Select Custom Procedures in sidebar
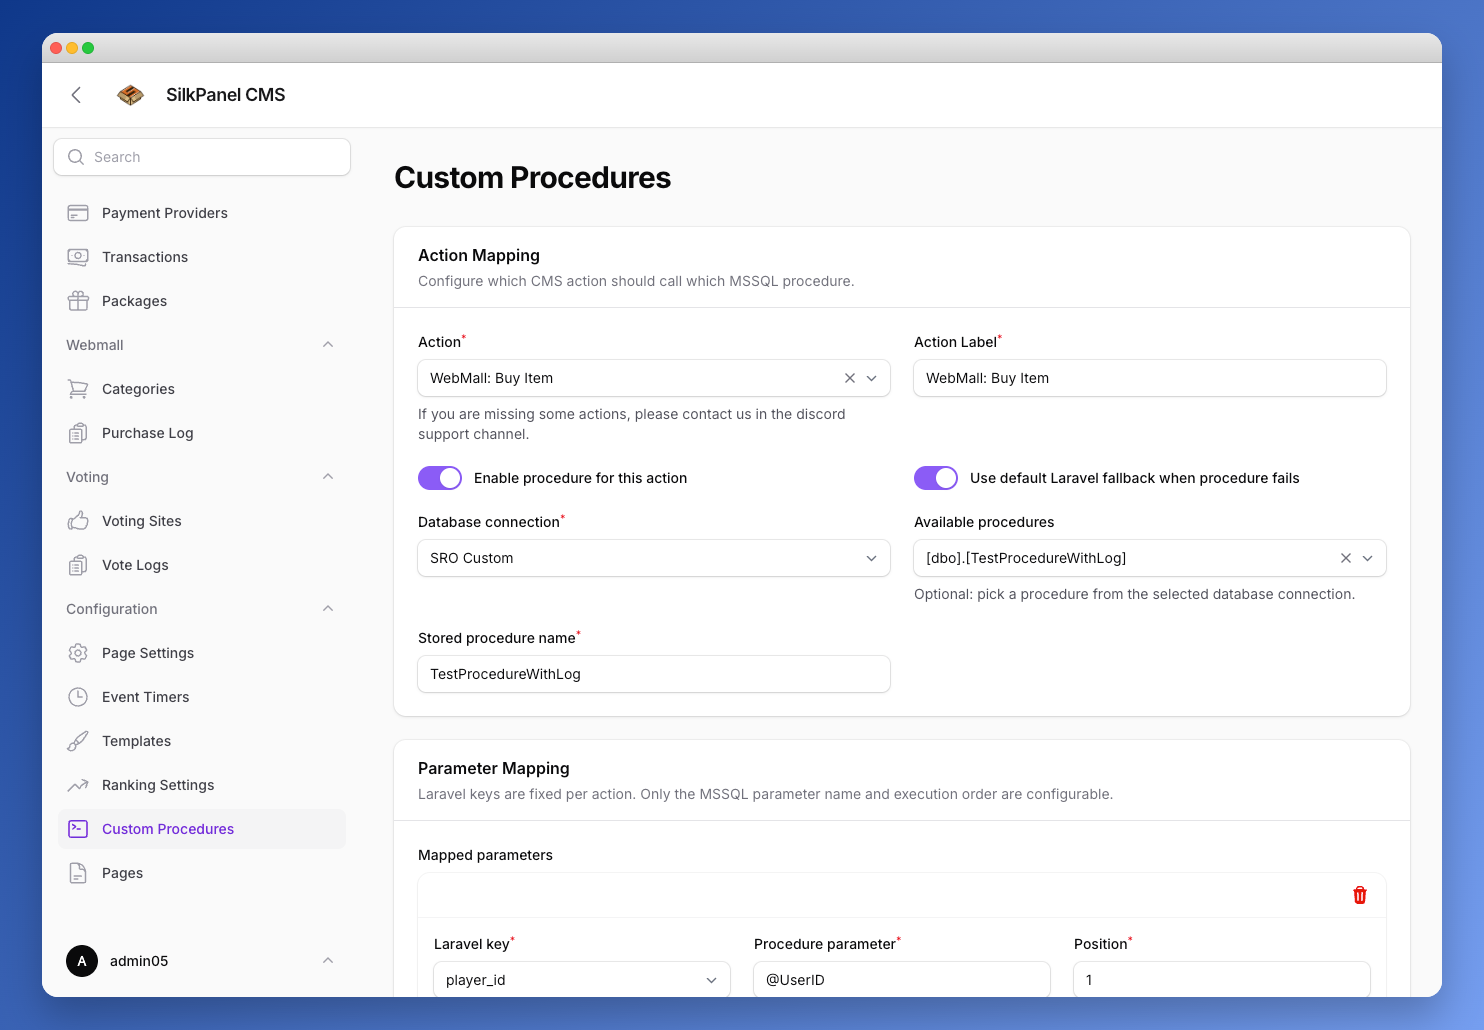 202,829
